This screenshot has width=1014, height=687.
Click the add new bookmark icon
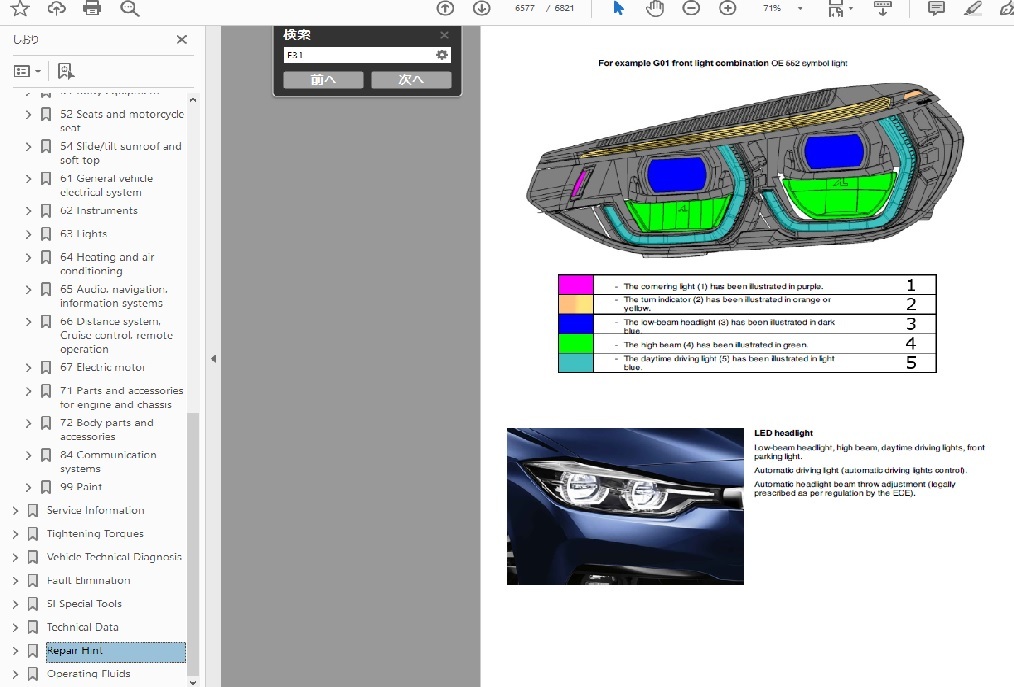point(65,71)
